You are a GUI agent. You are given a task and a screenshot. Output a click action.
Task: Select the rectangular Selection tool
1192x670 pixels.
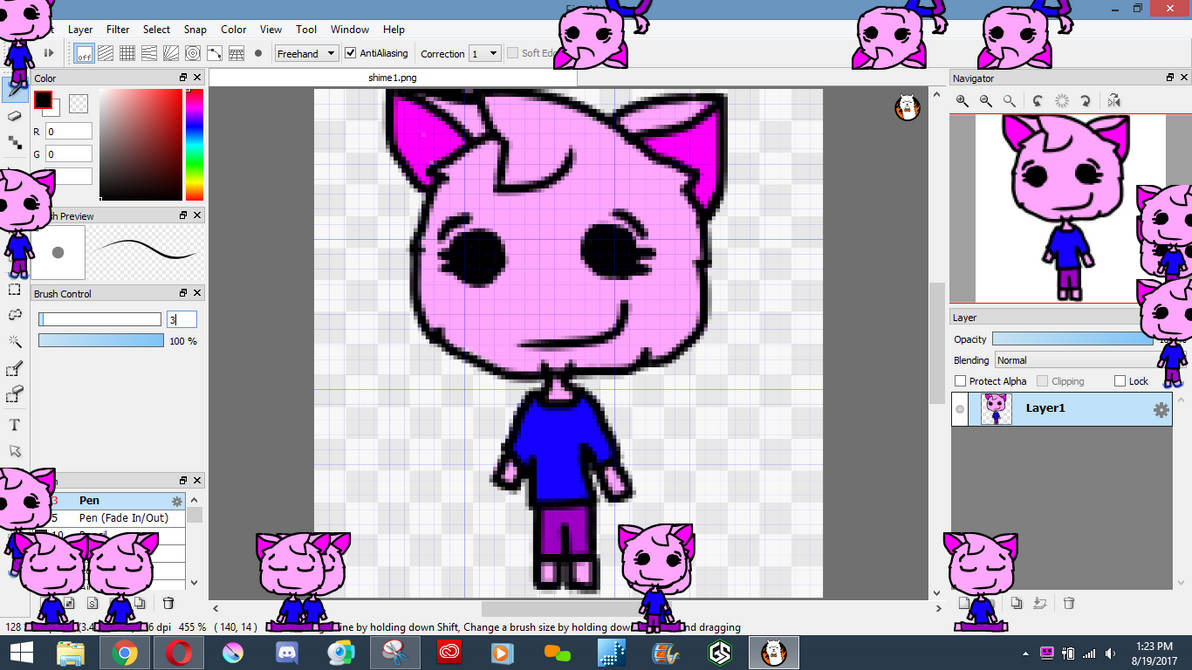(14, 291)
